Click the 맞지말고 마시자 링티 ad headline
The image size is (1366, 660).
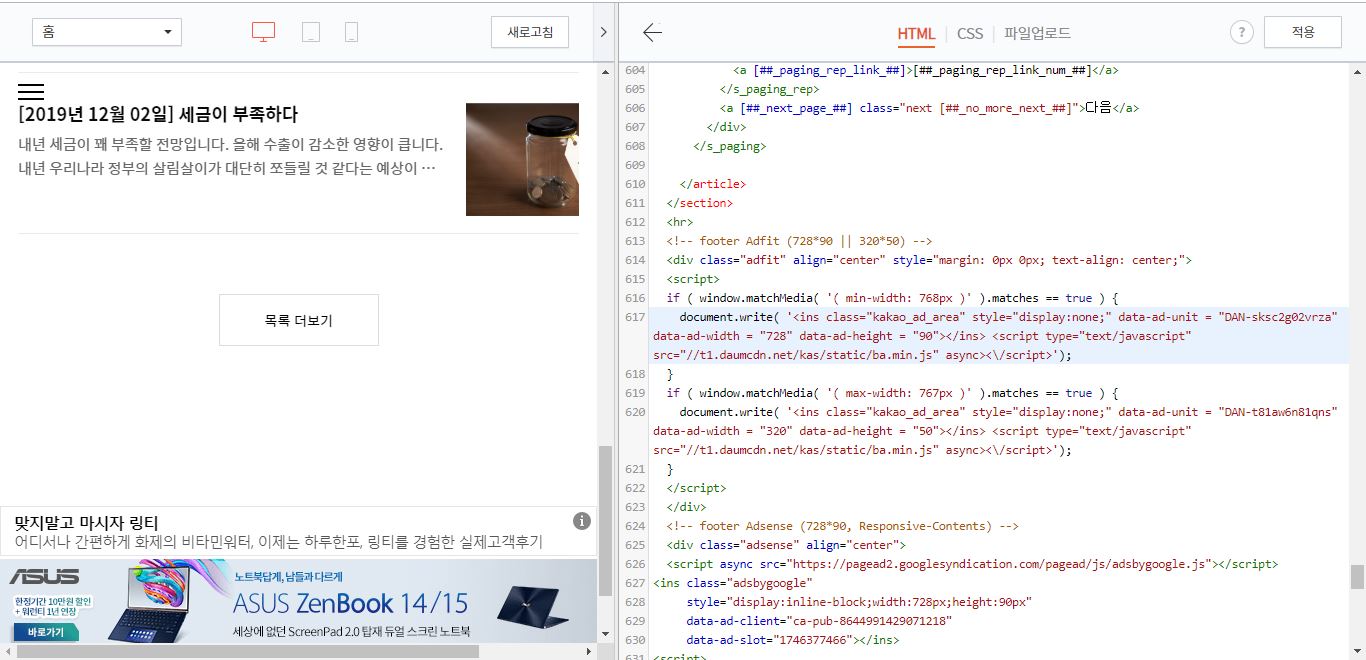click(x=87, y=522)
